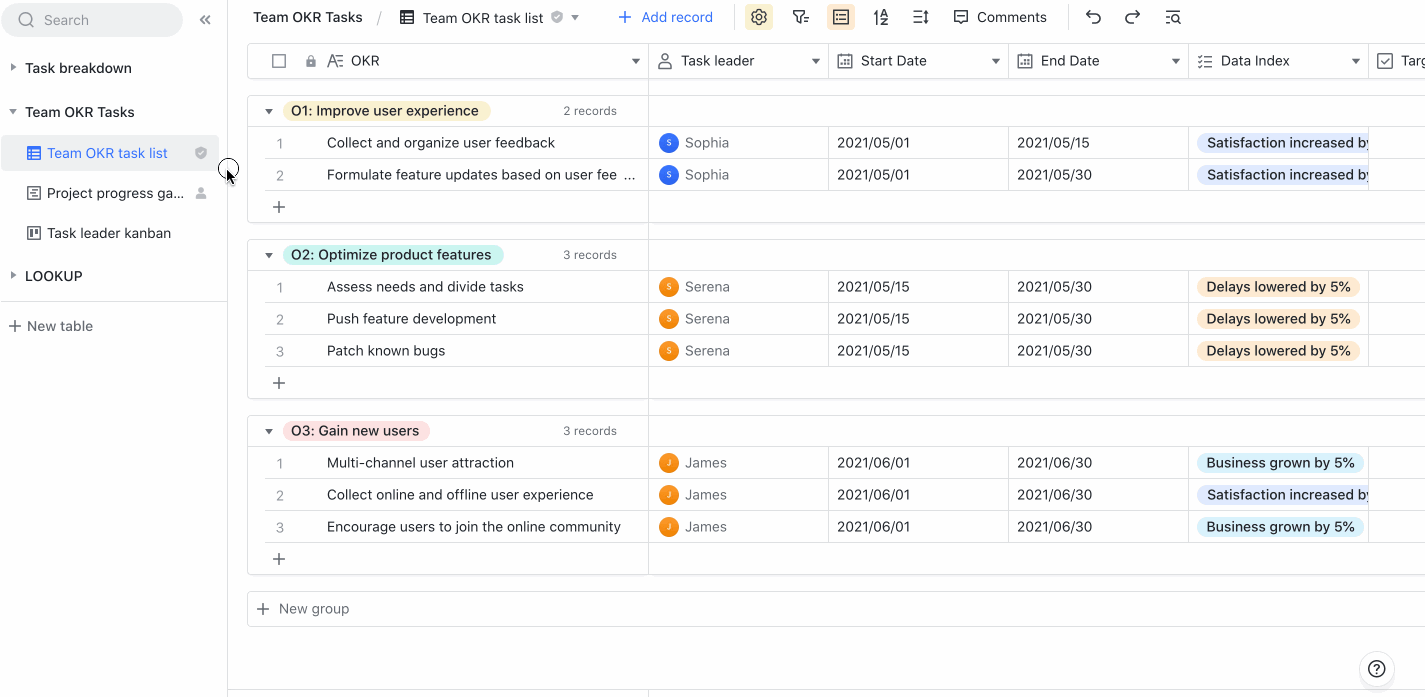Click the undo icon
The image size is (1425, 697).
click(x=1093, y=17)
